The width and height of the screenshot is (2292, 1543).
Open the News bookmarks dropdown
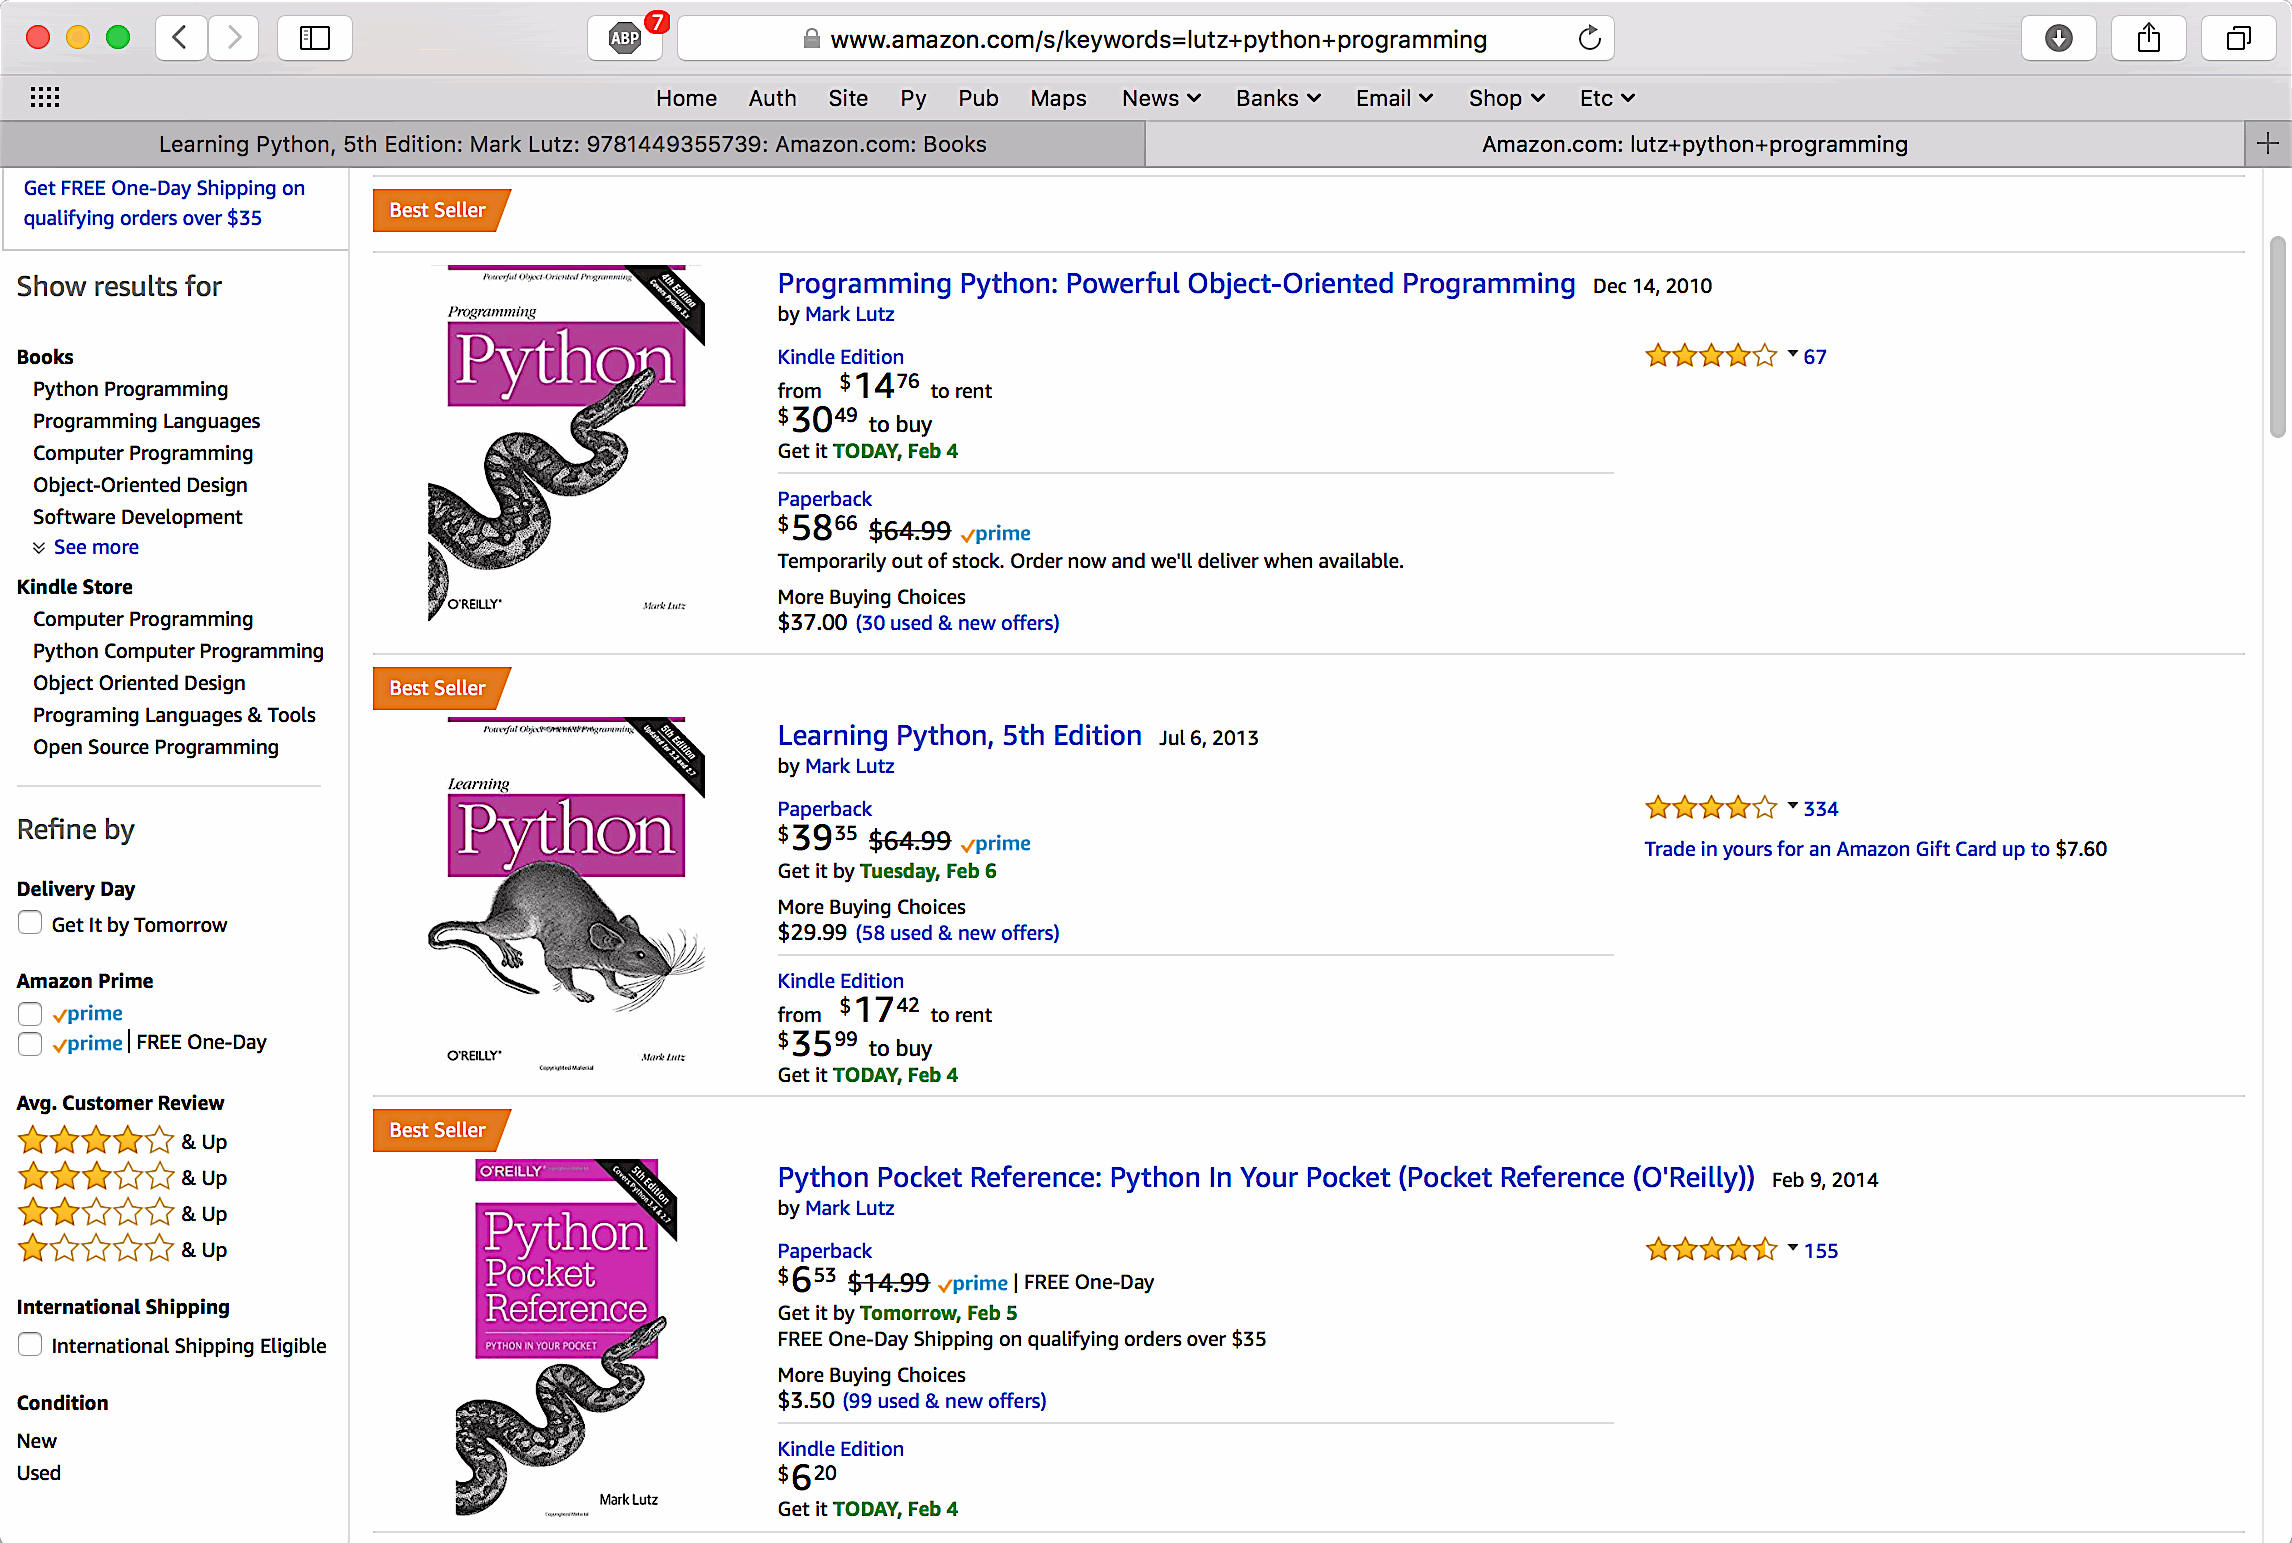[x=1161, y=98]
